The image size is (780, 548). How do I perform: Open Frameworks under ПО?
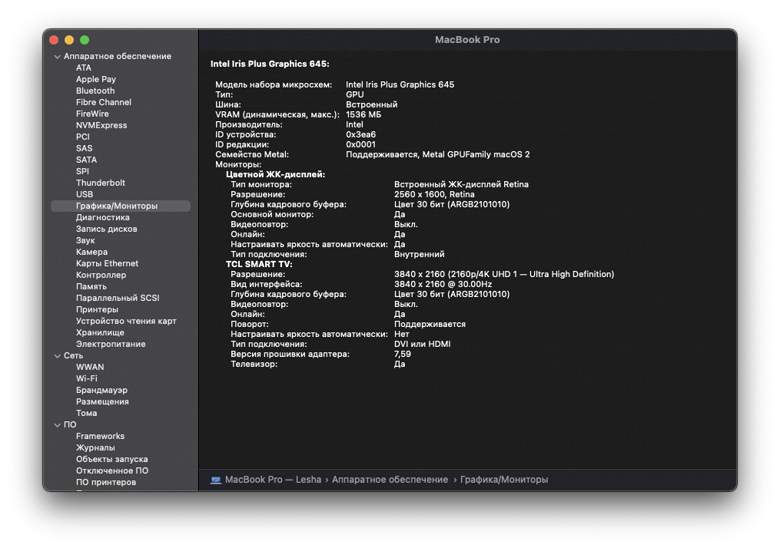(x=100, y=436)
